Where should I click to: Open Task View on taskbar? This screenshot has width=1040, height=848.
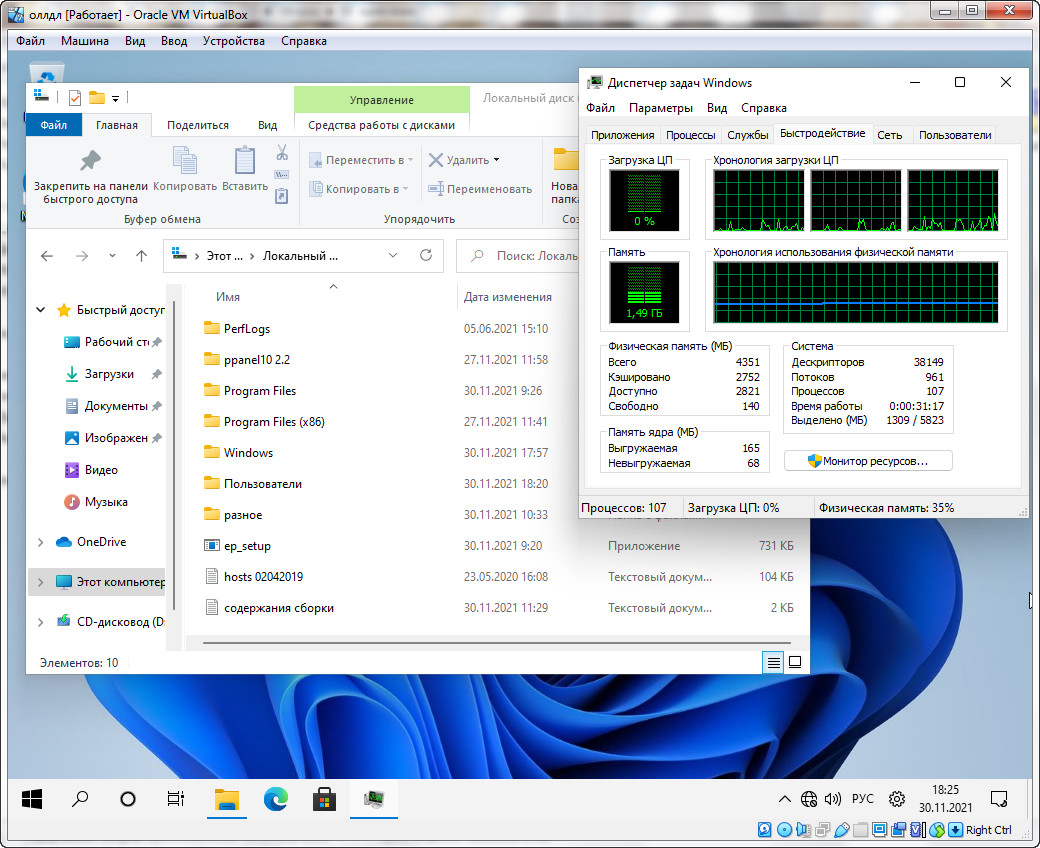176,799
